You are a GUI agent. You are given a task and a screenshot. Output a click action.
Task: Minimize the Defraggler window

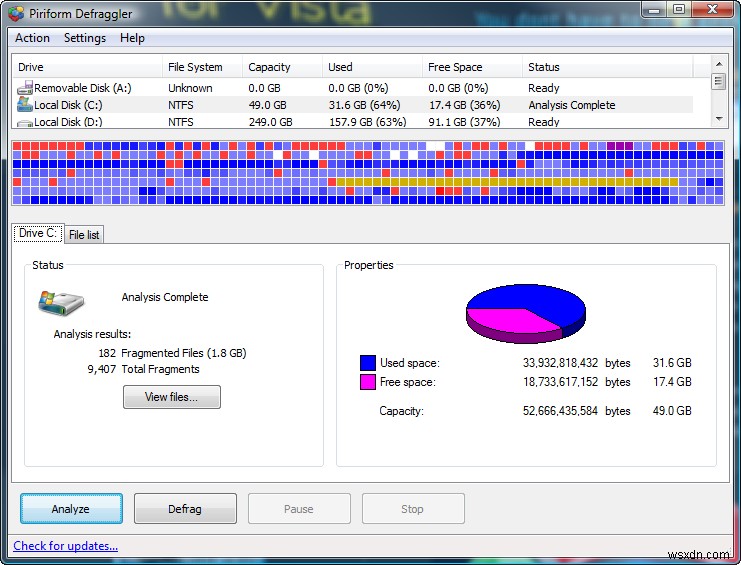(655, 9)
